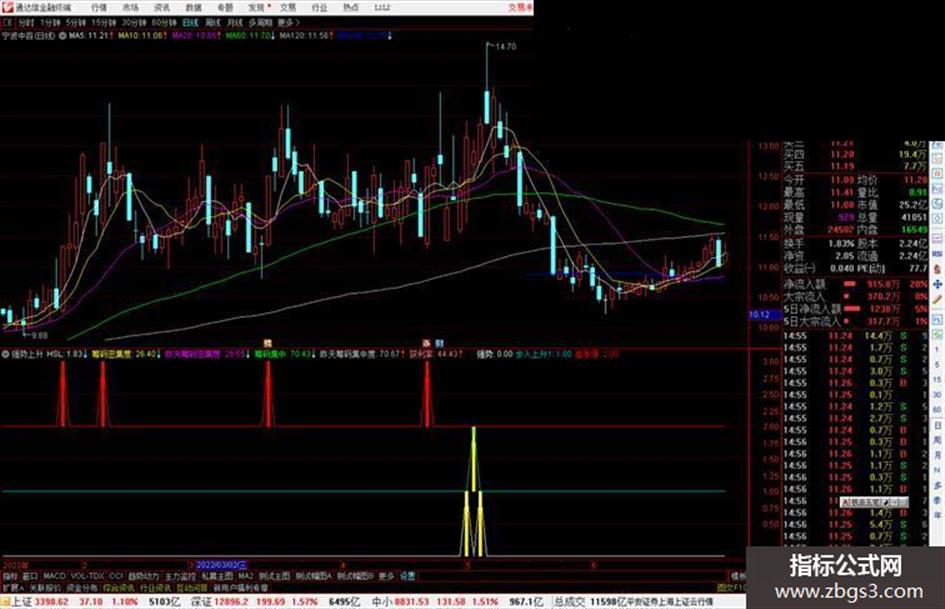This screenshot has width=945, height=609.
Task: Expand 更多 period options
Action: tap(288, 22)
